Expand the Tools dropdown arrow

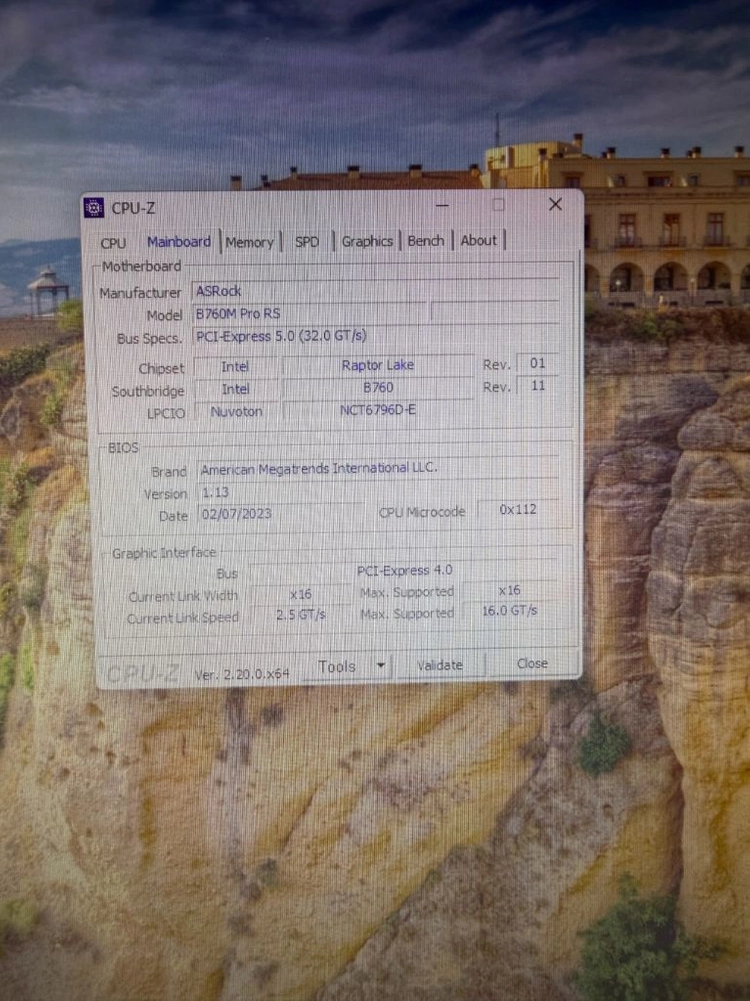click(x=381, y=666)
